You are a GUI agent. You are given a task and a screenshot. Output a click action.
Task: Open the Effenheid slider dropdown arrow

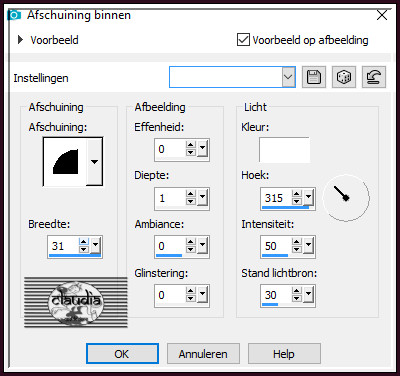click(x=202, y=147)
